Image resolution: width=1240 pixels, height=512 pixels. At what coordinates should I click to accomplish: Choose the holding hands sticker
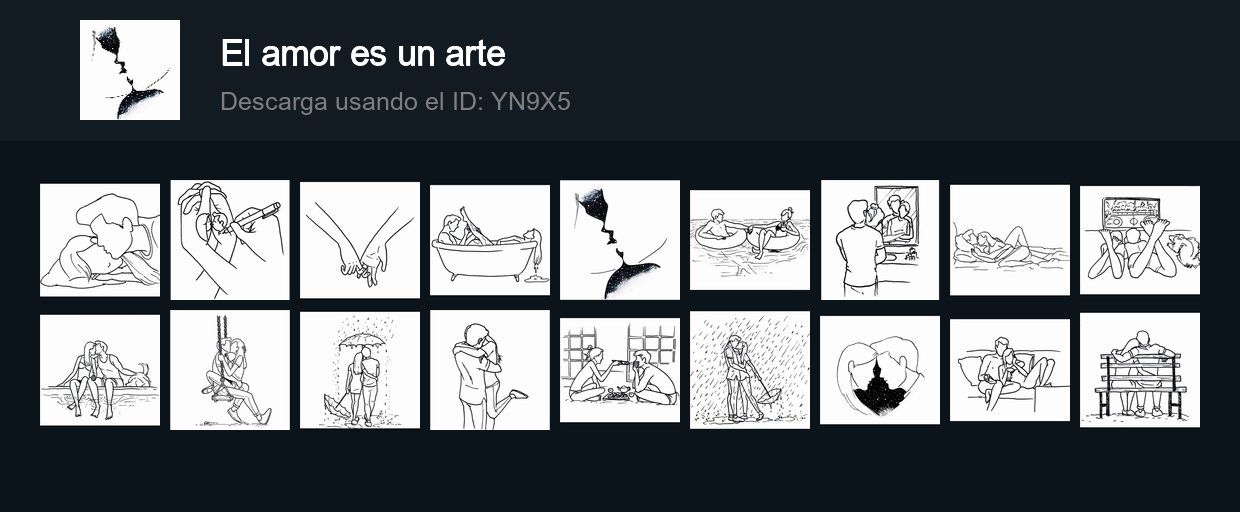[360, 240]
